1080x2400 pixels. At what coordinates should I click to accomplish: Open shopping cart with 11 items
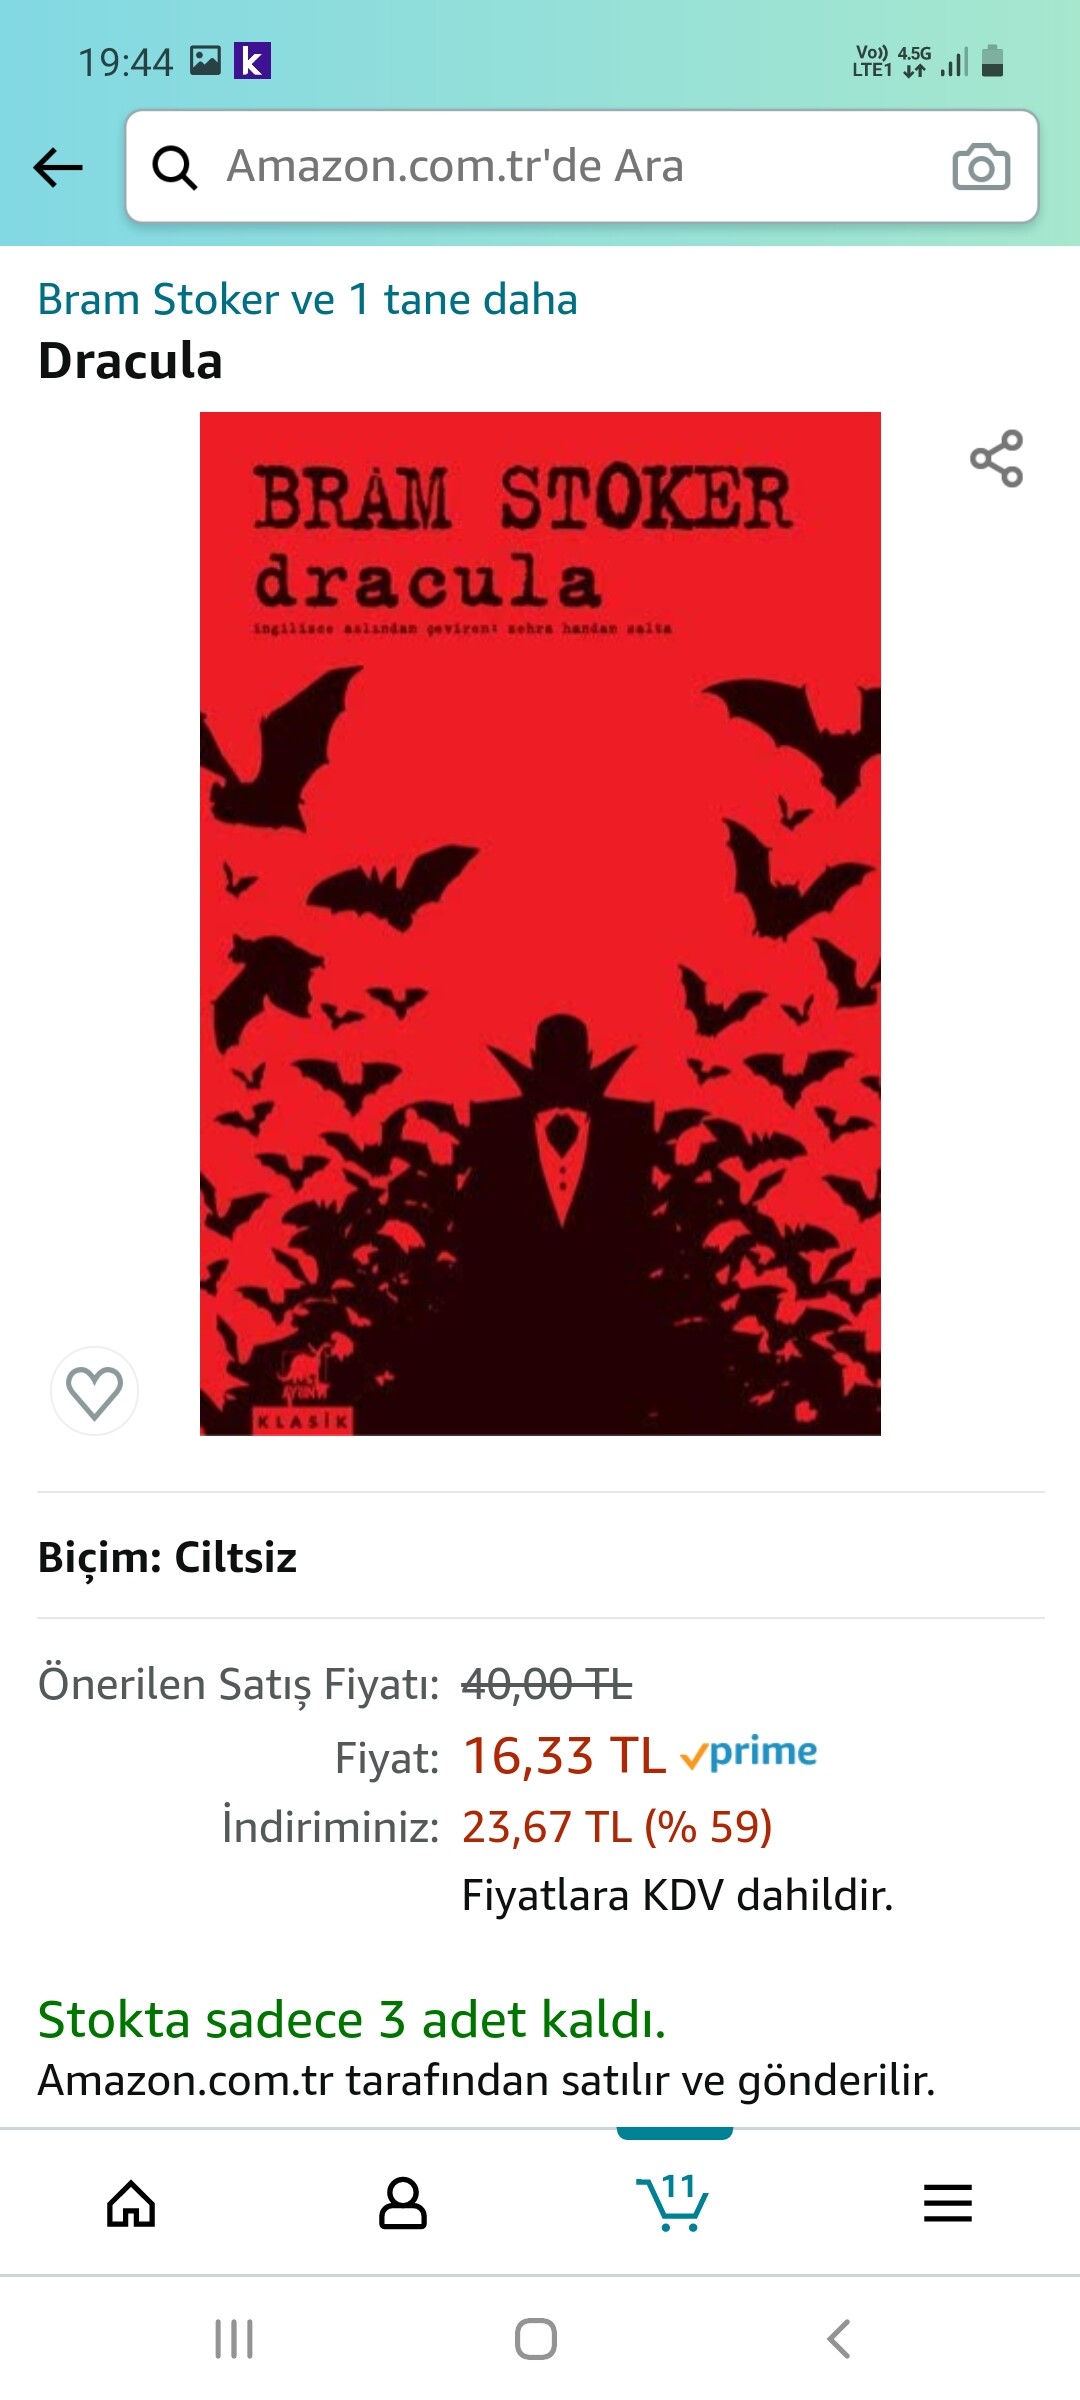coord(673,2202)
